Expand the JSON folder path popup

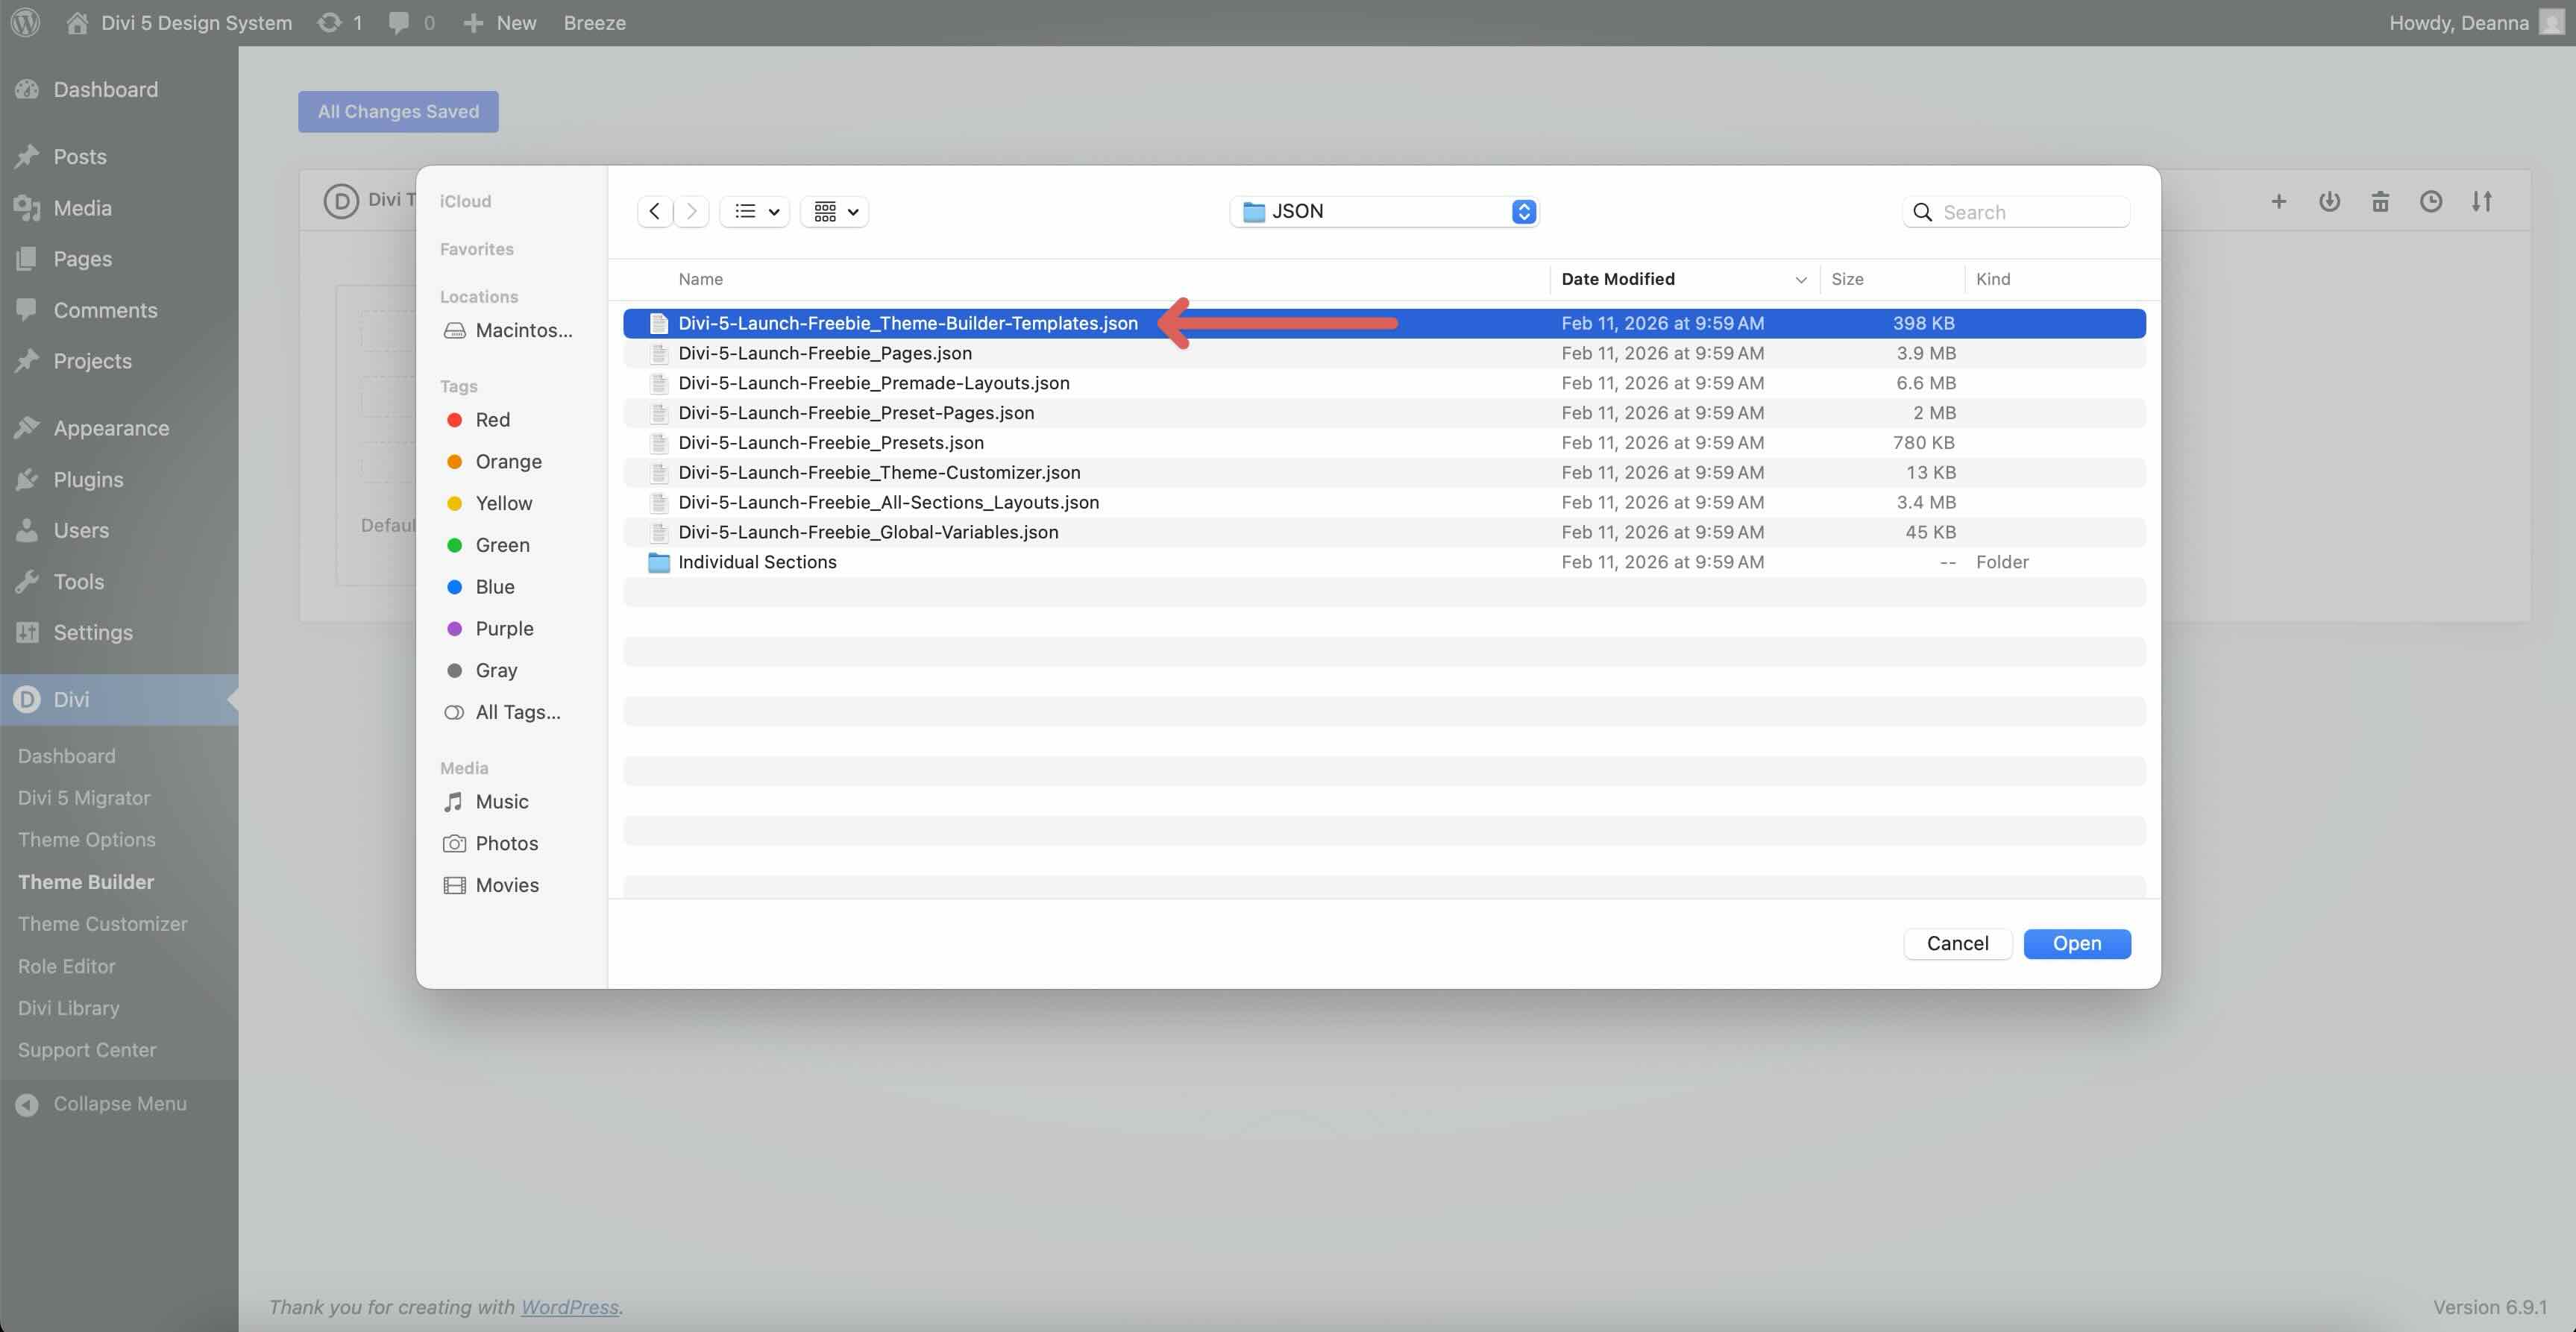point(1384,211)
